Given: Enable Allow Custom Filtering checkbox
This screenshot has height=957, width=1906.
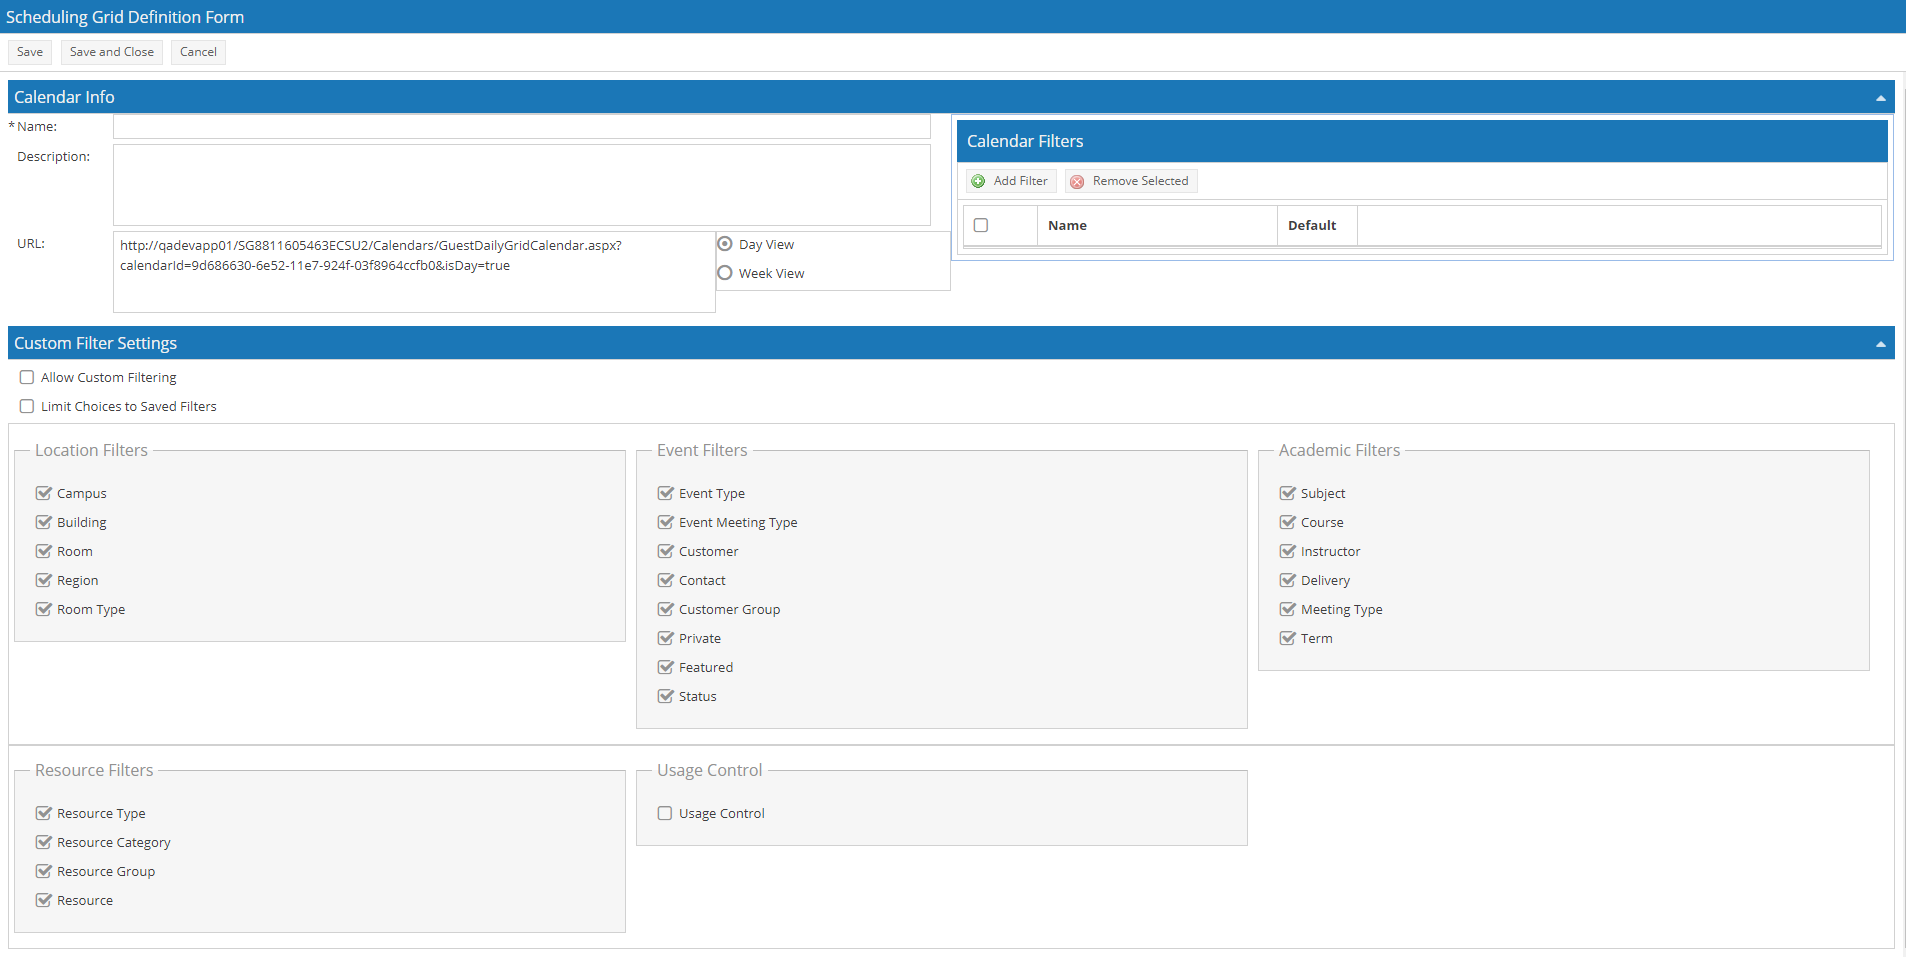Looking at the screenshot, I should click(27, 377).
